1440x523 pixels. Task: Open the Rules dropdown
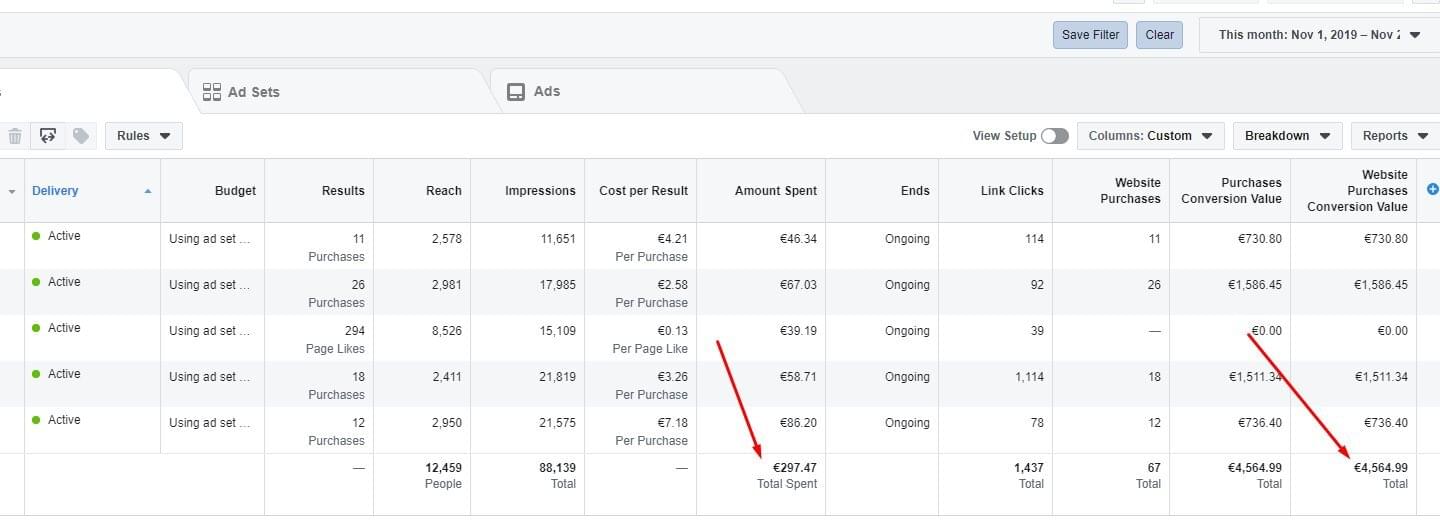pos(143,136)
